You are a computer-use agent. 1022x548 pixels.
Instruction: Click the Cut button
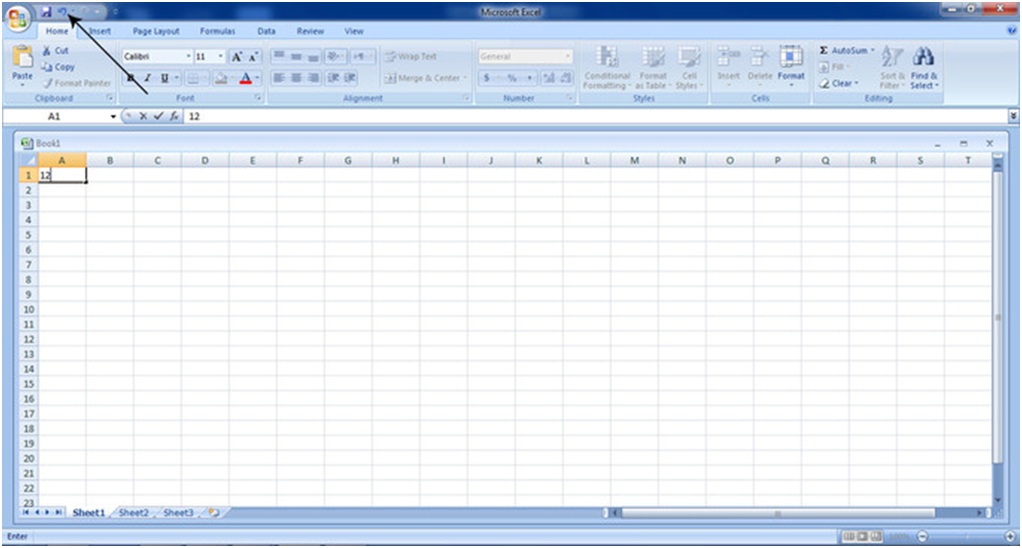[56, 51]
